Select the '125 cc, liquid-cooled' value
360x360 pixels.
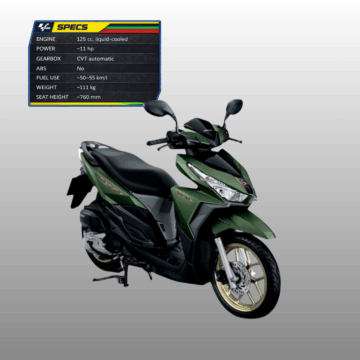(102, 39)
